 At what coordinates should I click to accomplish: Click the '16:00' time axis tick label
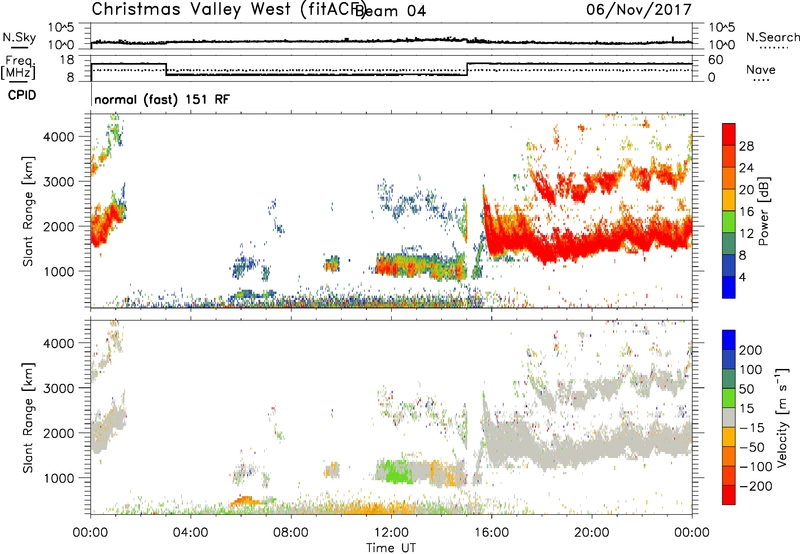(491, 533)
